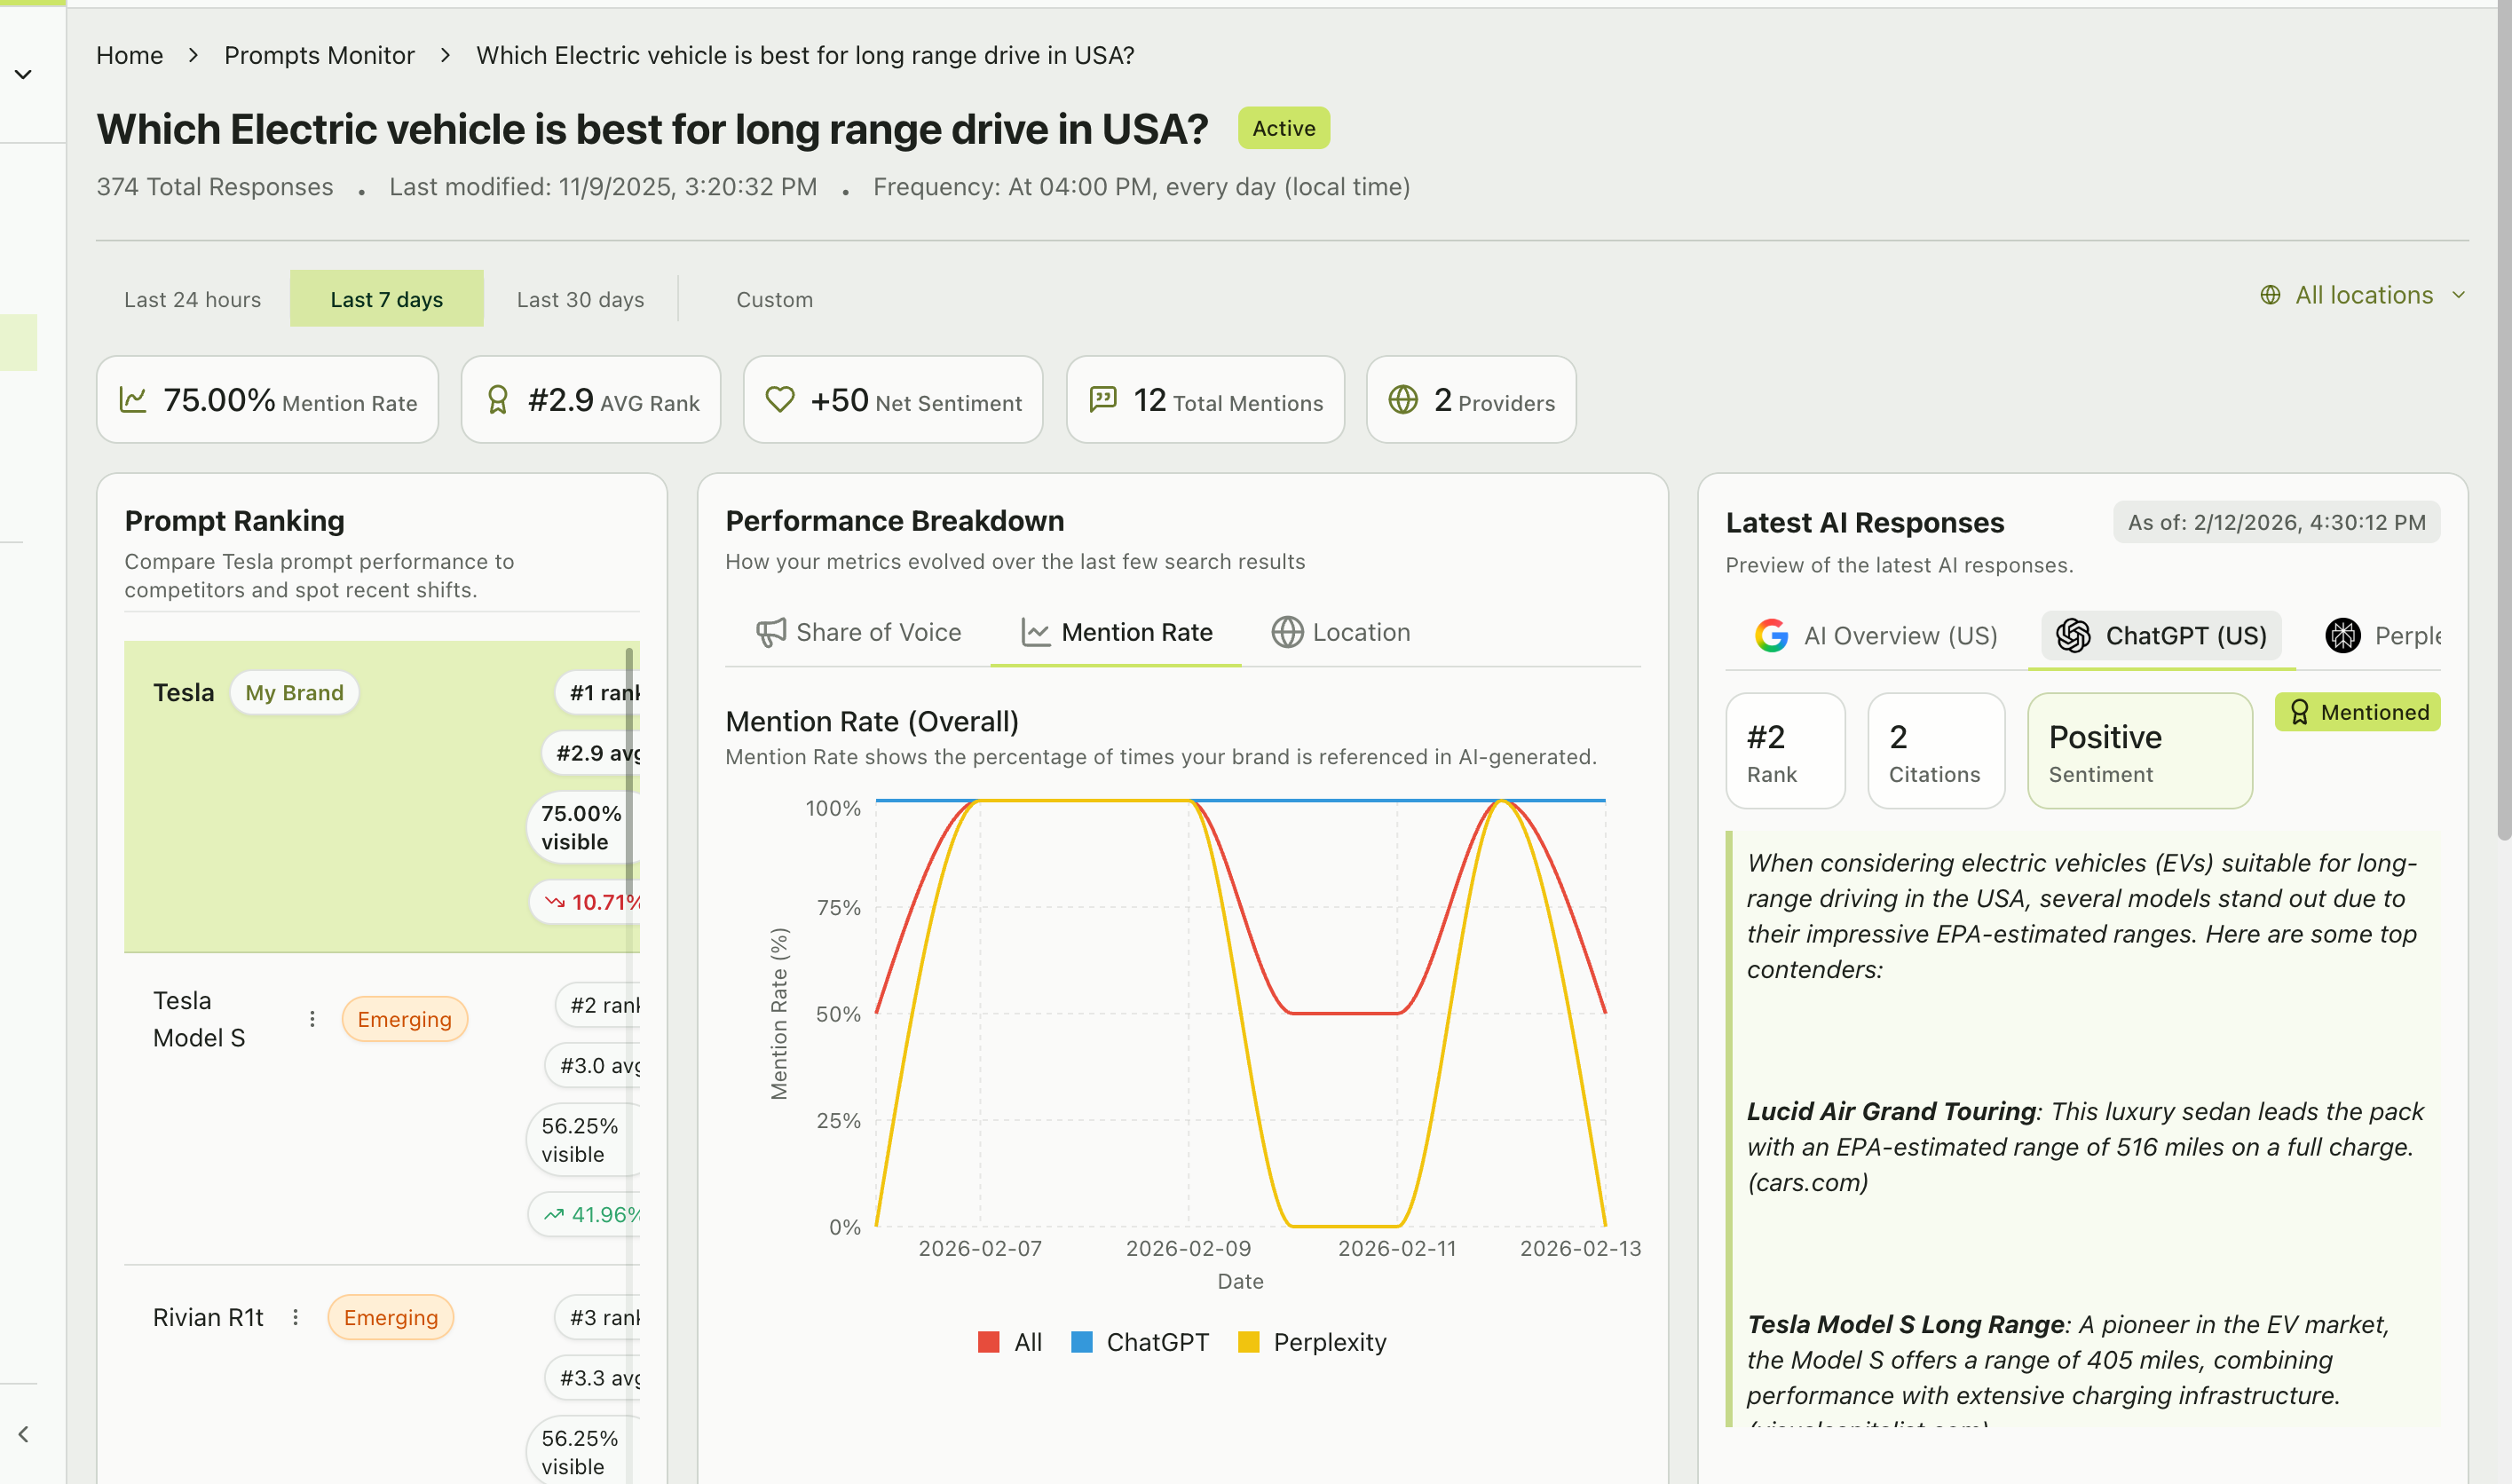
Task: Toggle the Mentioned badge in Latest AI Responses
Action: tap(2357, 712)
